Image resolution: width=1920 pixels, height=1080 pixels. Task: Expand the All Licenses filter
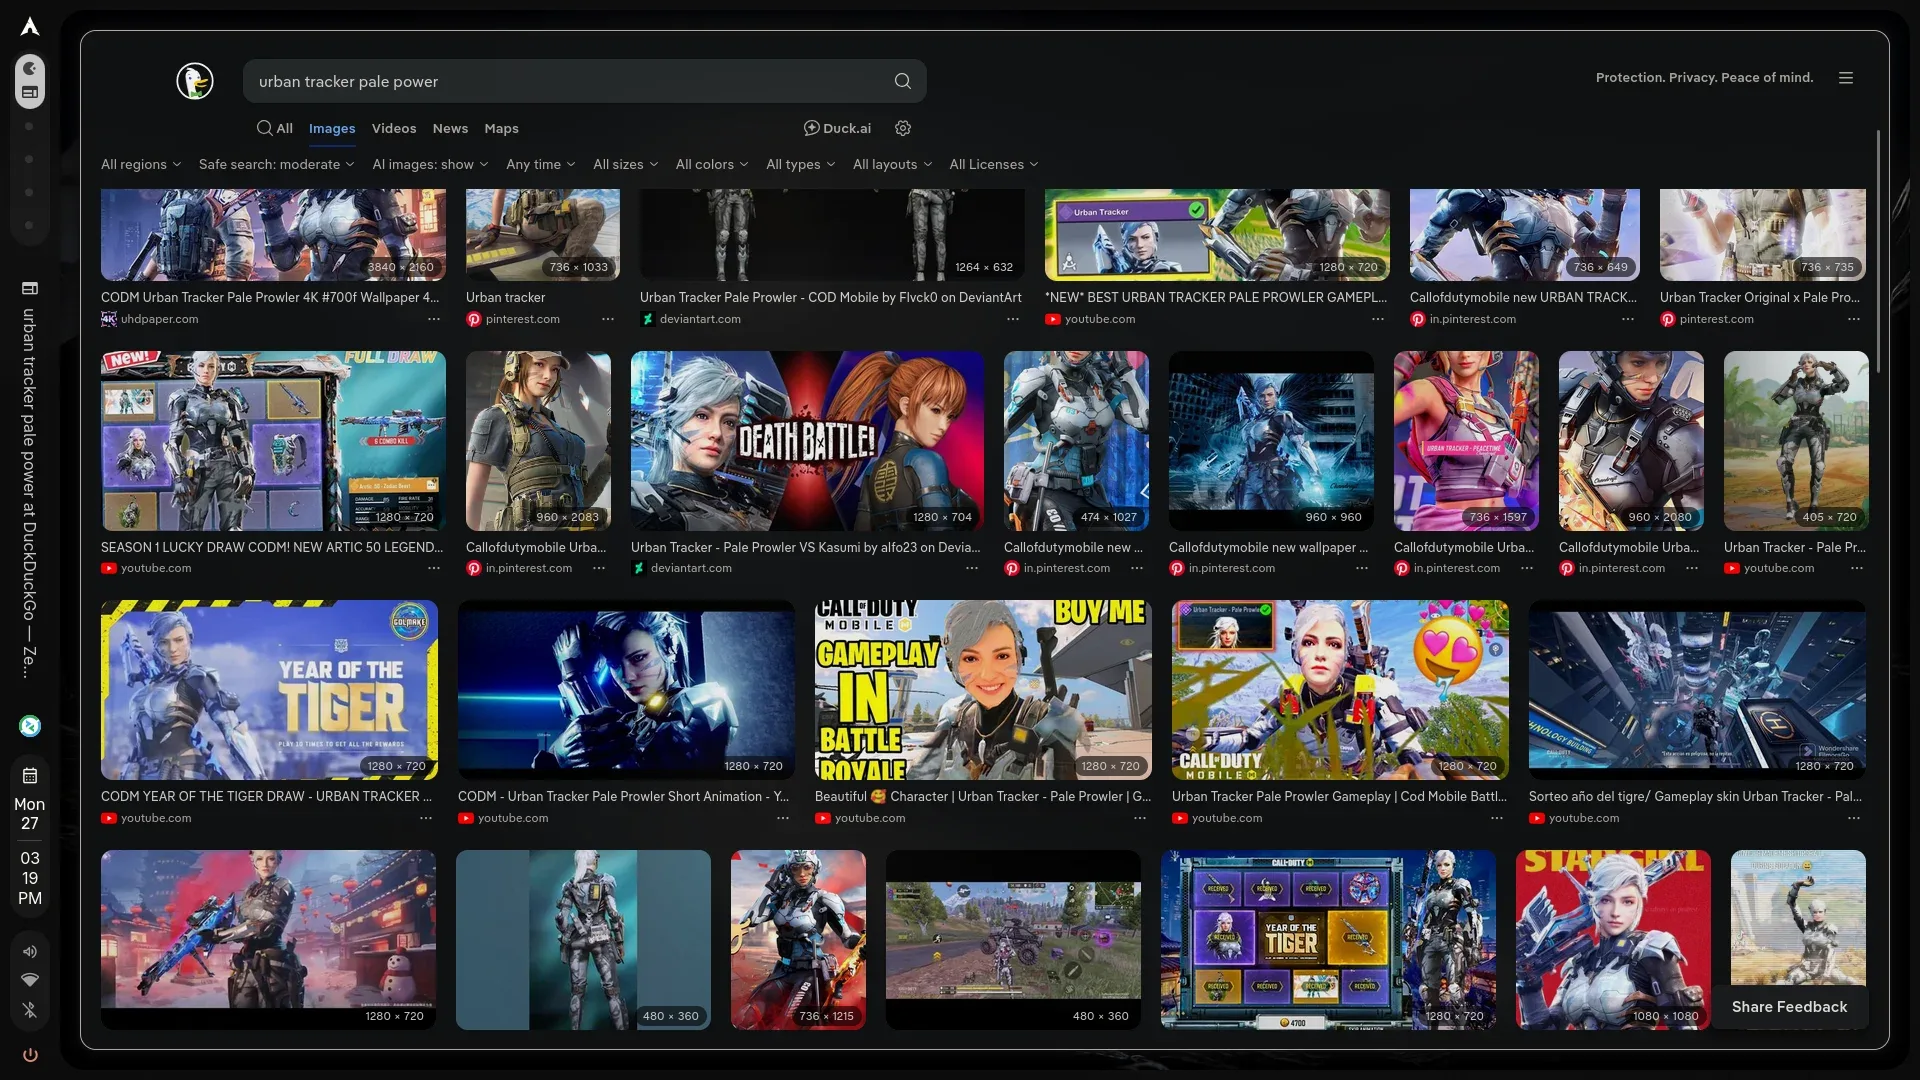[x=993, y=164]
